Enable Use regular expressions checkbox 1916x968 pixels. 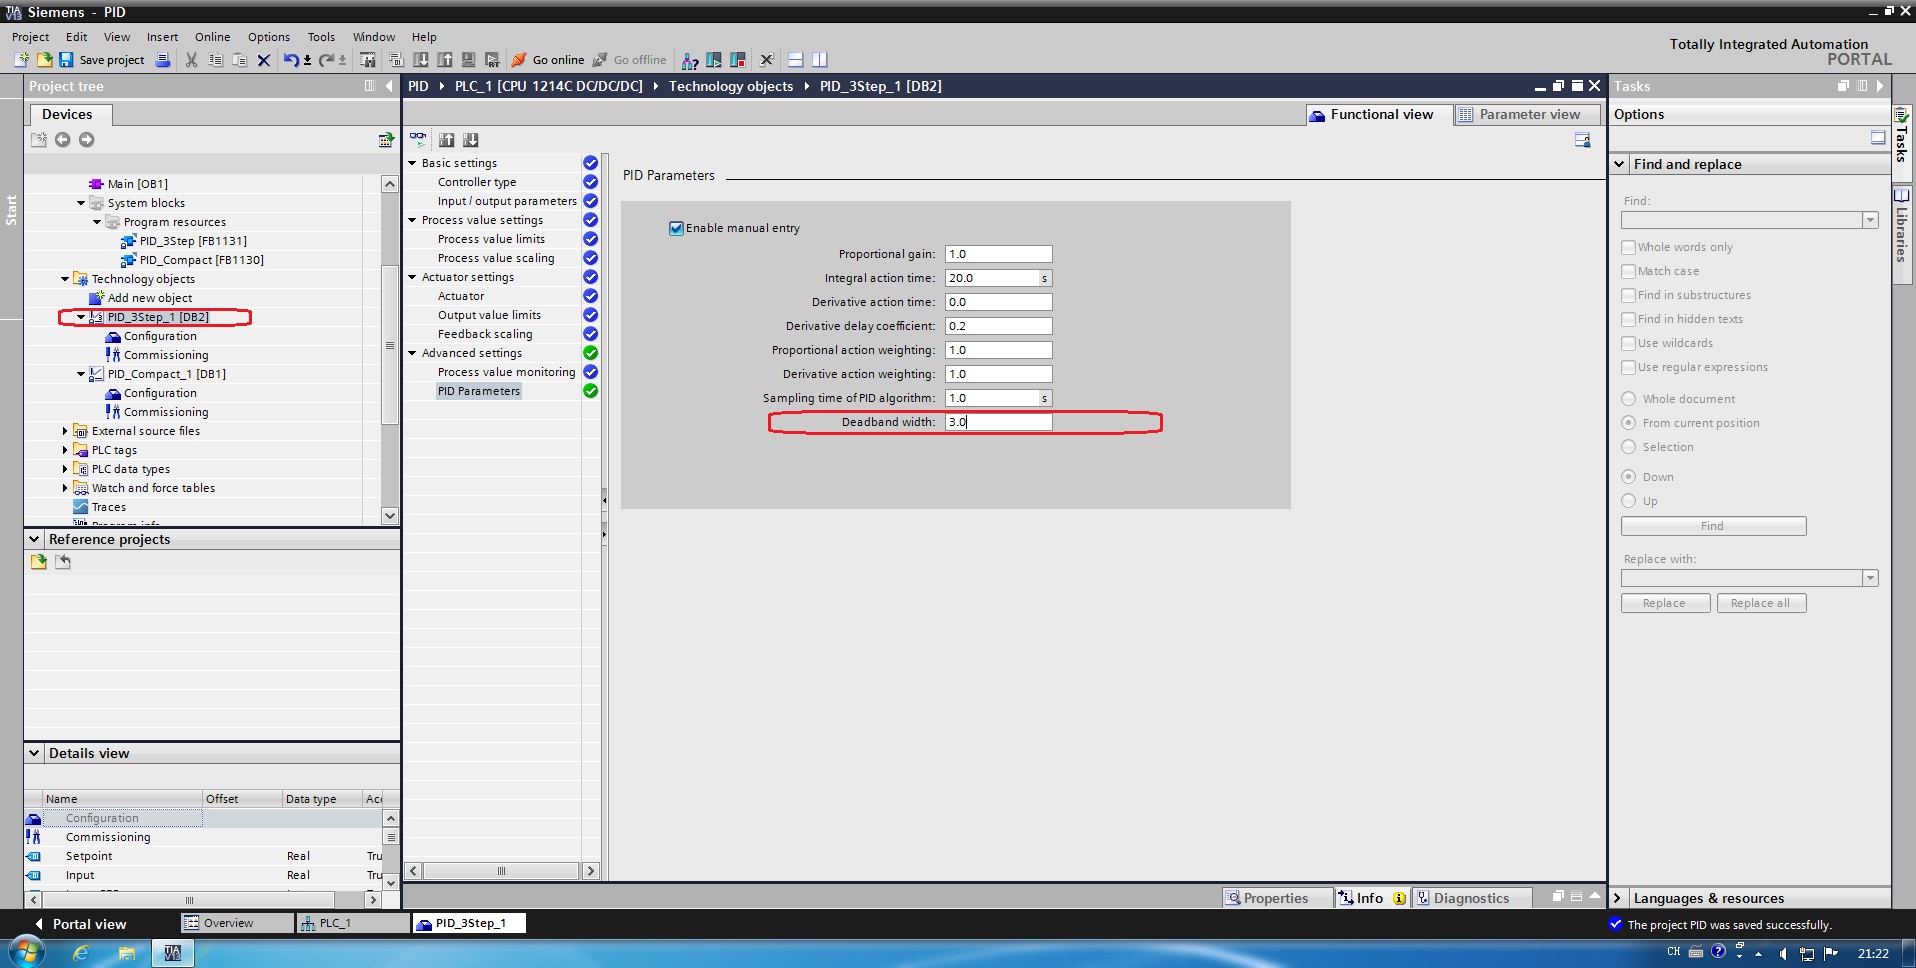point(1628,367)
